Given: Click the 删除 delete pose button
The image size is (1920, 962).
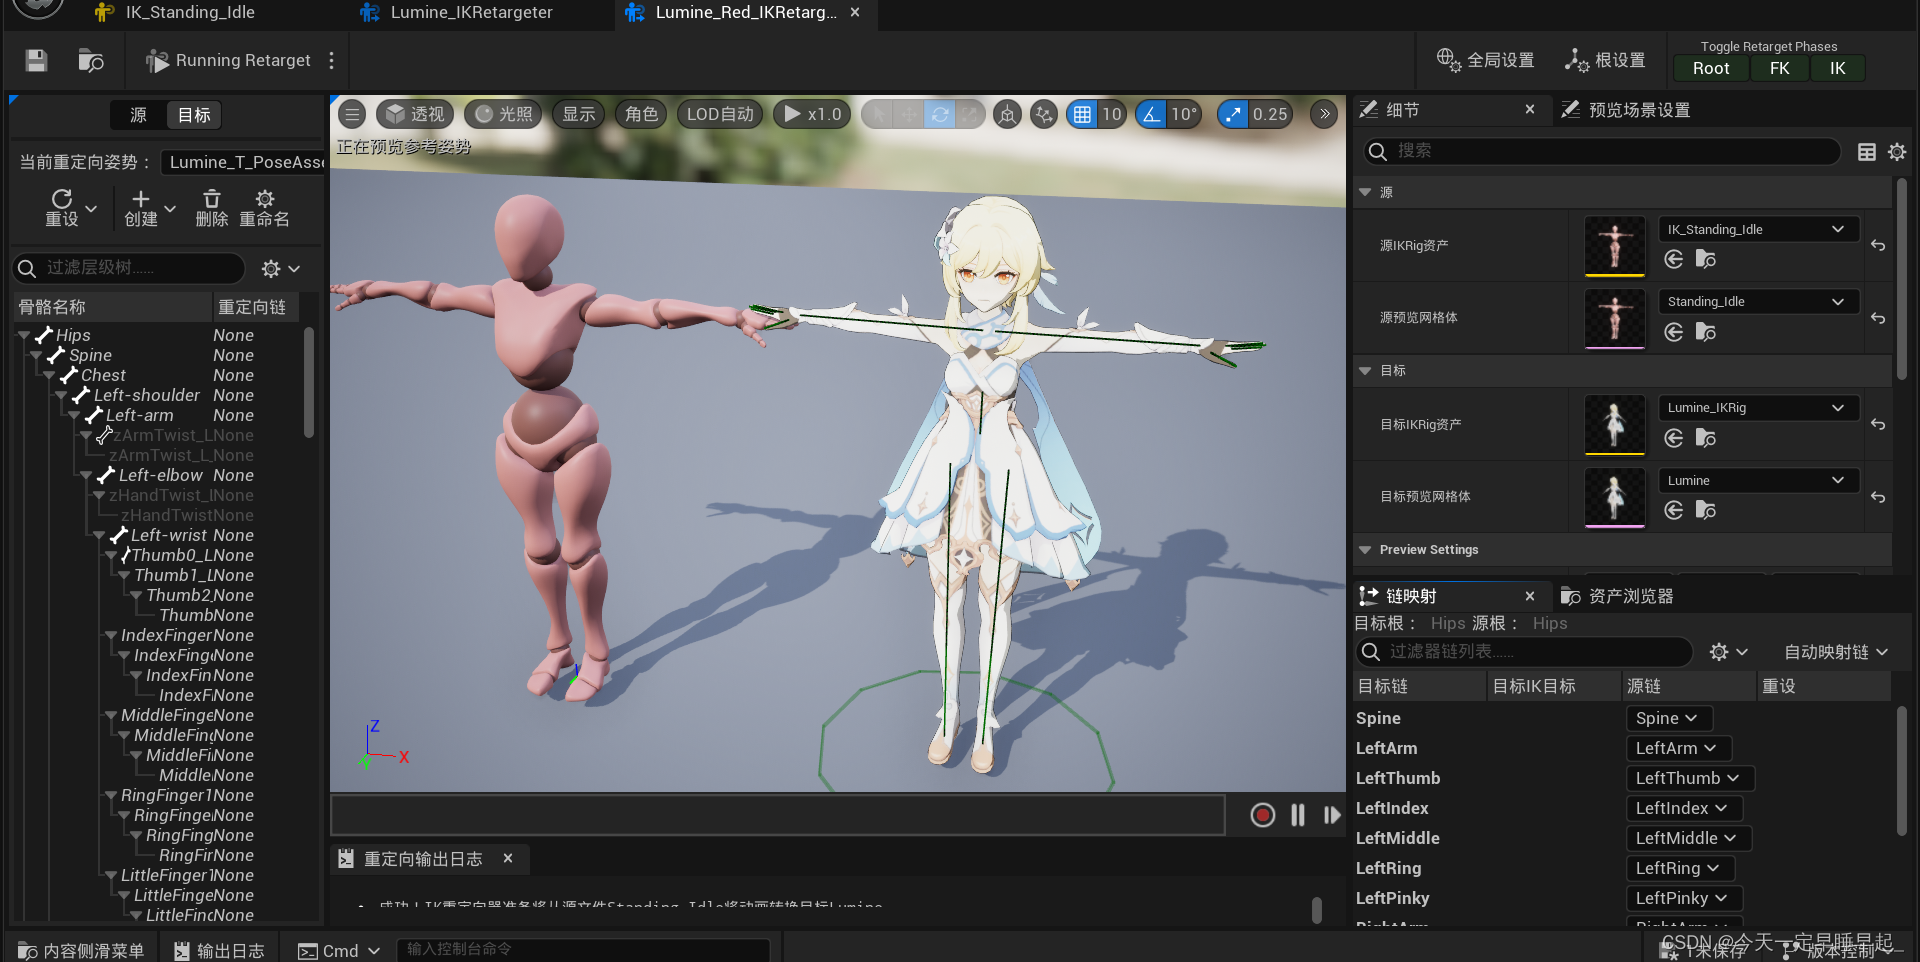Looking at the screenshot, I should point(211,207).
